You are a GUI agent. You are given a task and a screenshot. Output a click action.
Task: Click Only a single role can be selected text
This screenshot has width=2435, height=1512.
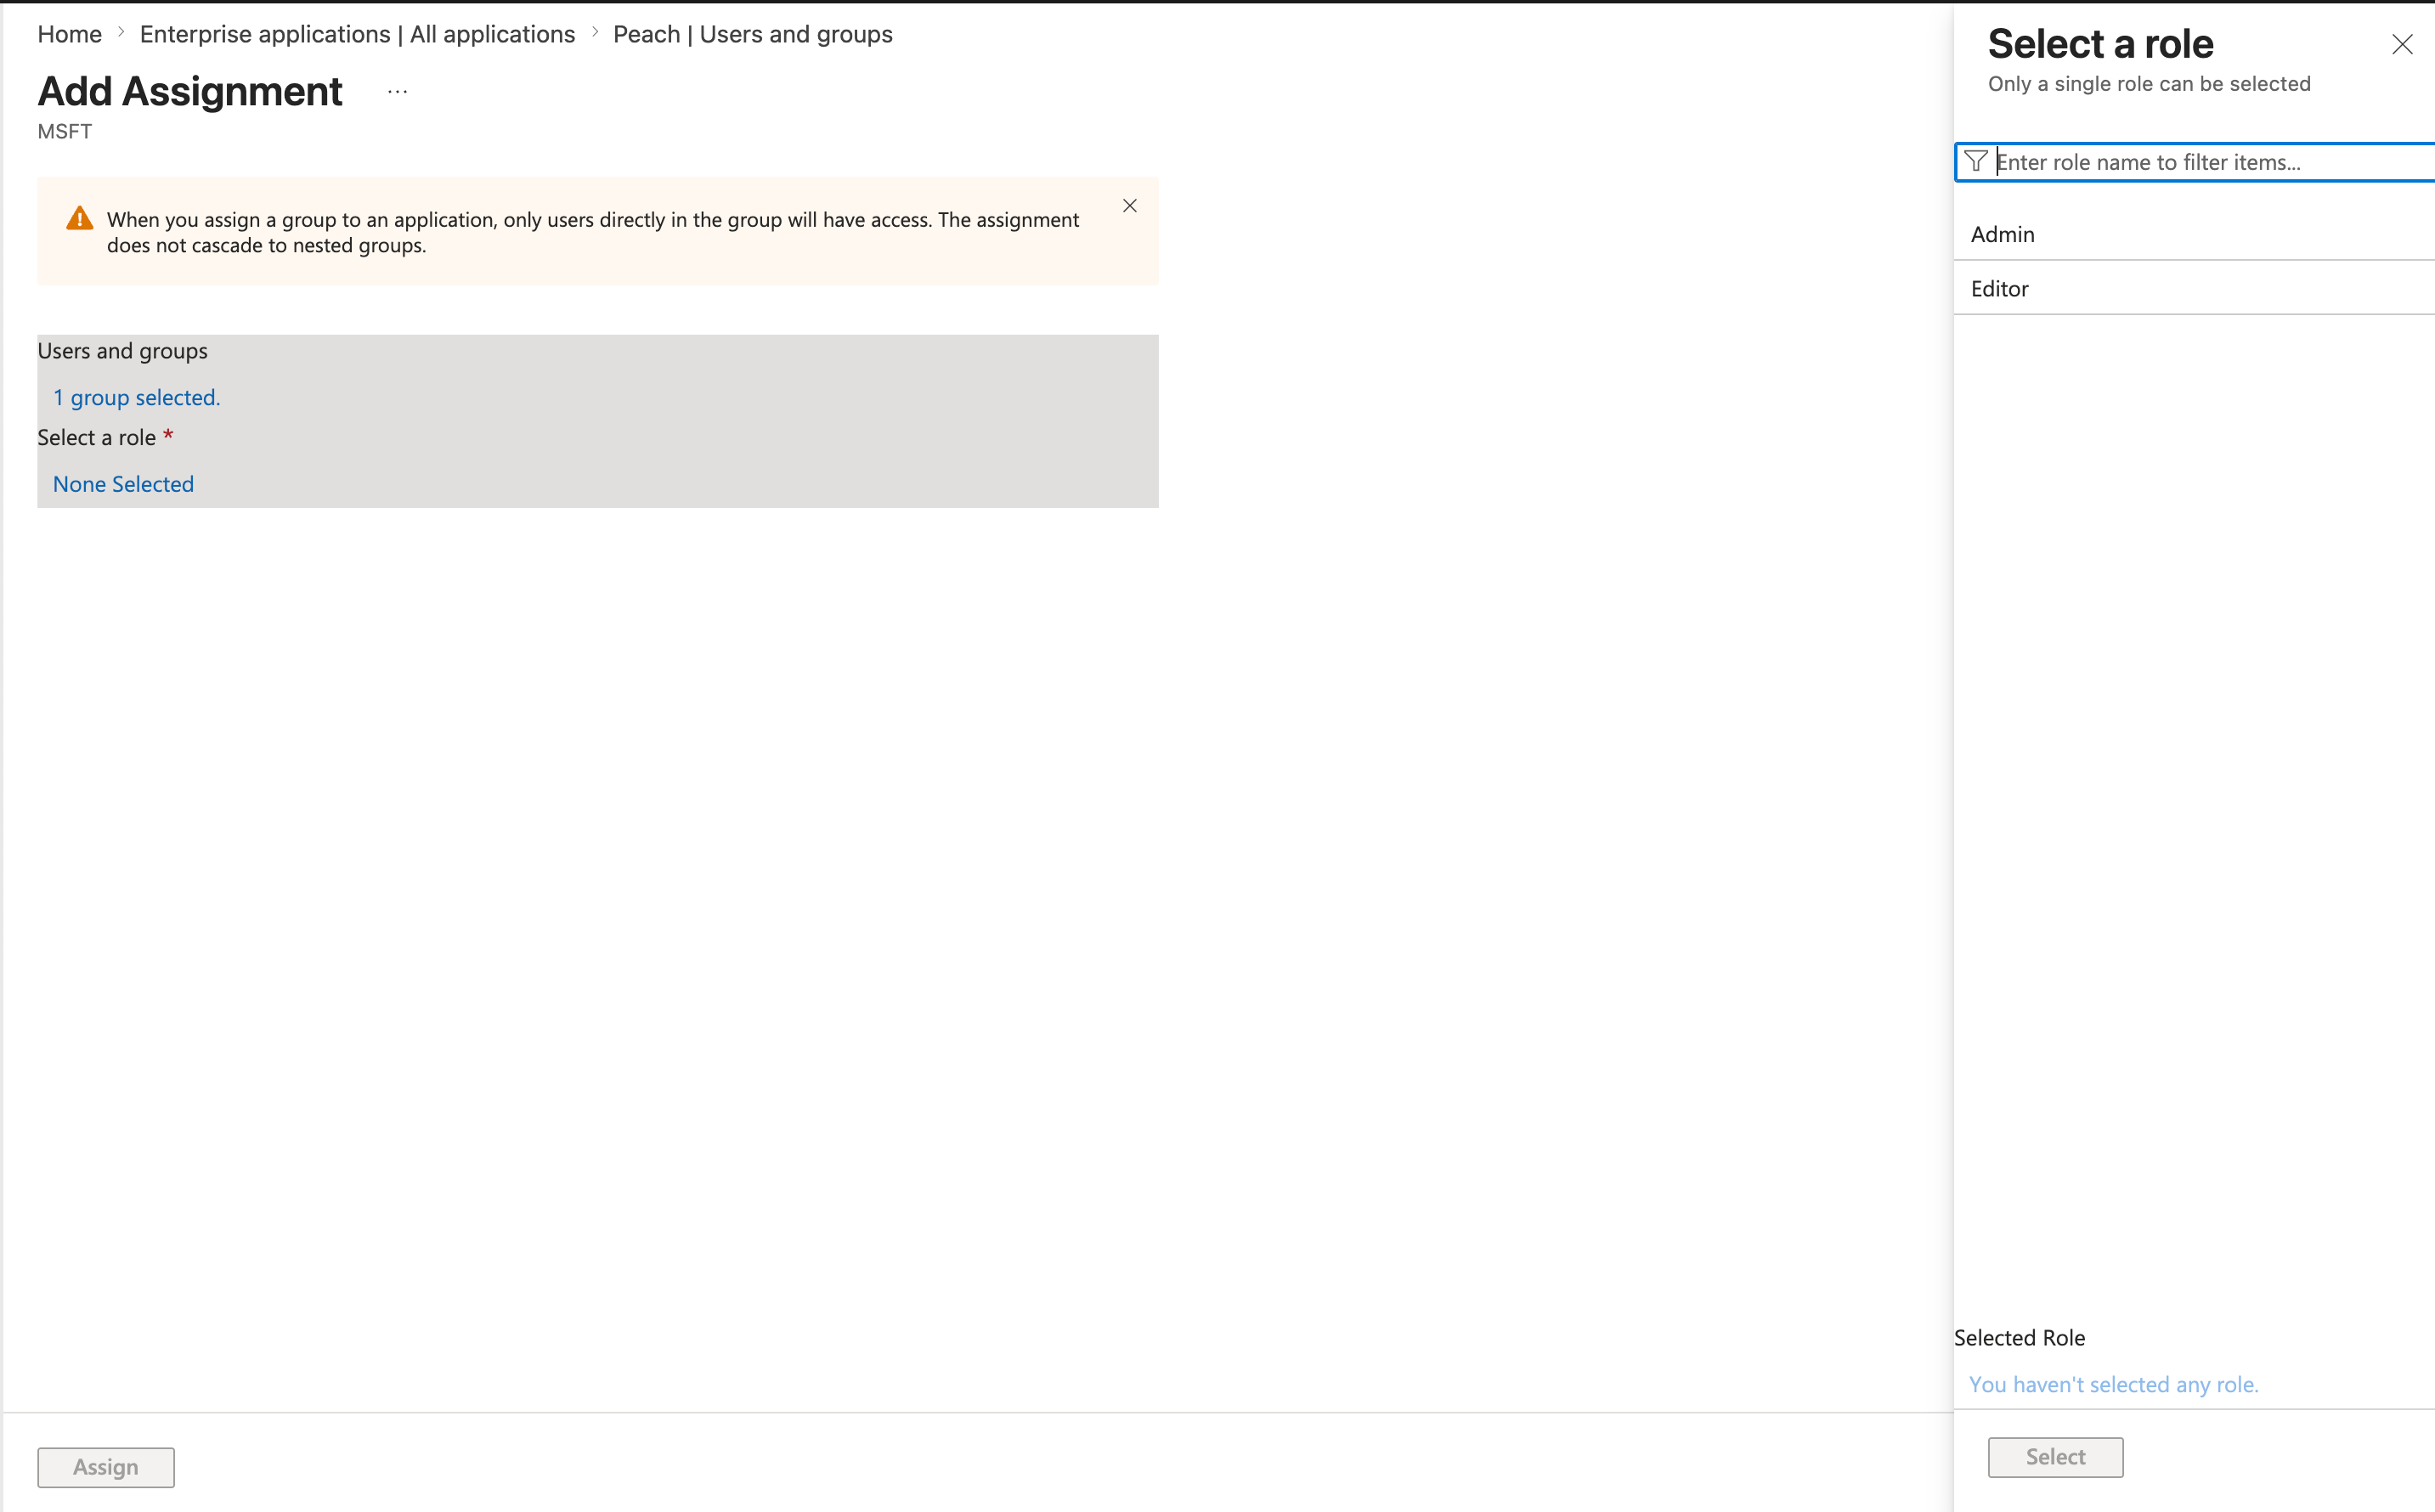[x=2149, y=84]
